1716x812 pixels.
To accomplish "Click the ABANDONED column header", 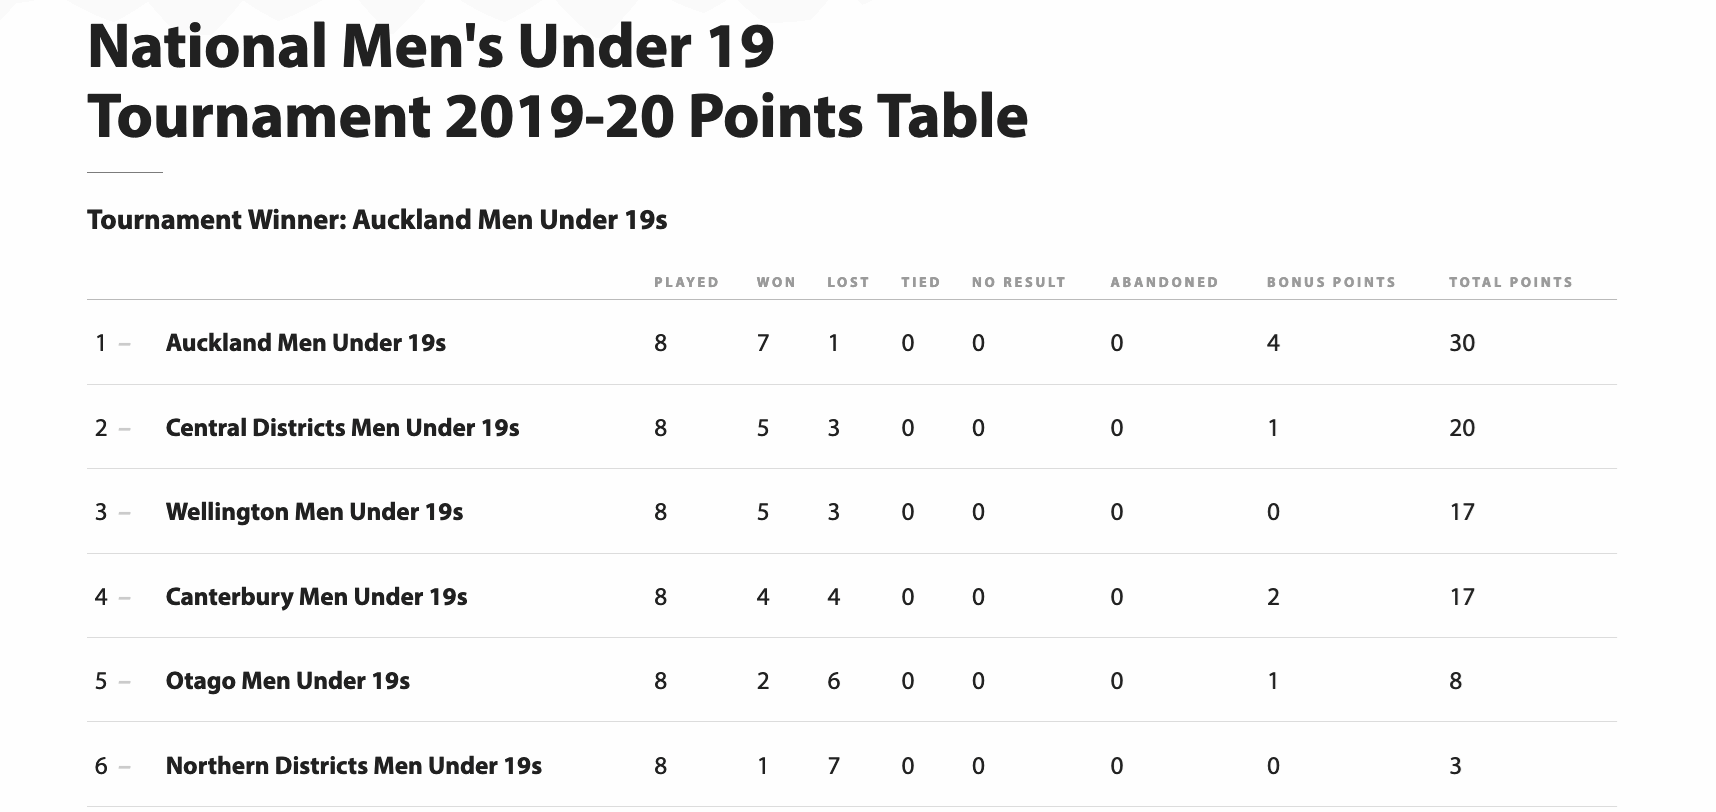I will tap(1164, 282).
